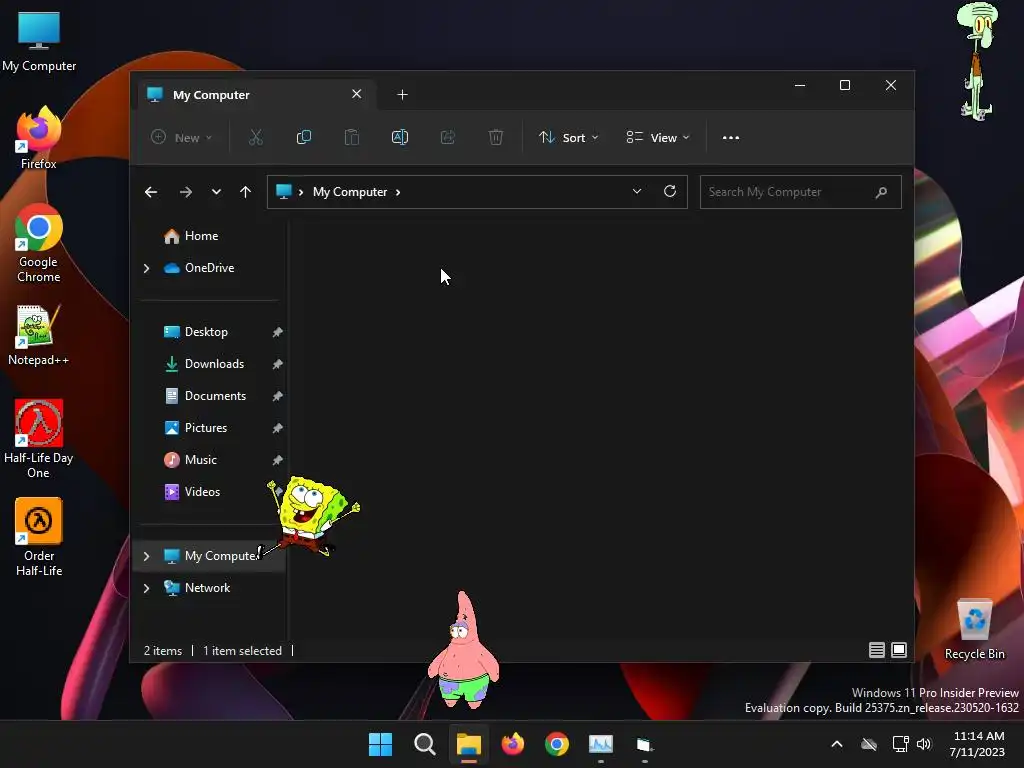This screenshot has width=1024, height=768.
Task: Unpin Pictures using its pin icon
Action: (x=278, y=428)
